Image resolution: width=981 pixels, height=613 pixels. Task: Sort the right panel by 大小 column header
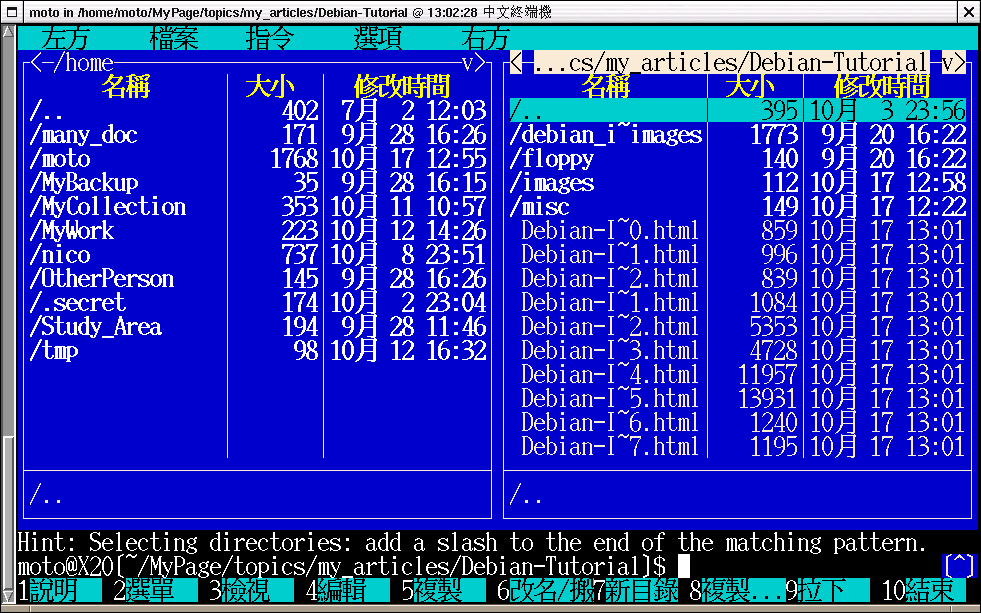click(x=750, y=86)
